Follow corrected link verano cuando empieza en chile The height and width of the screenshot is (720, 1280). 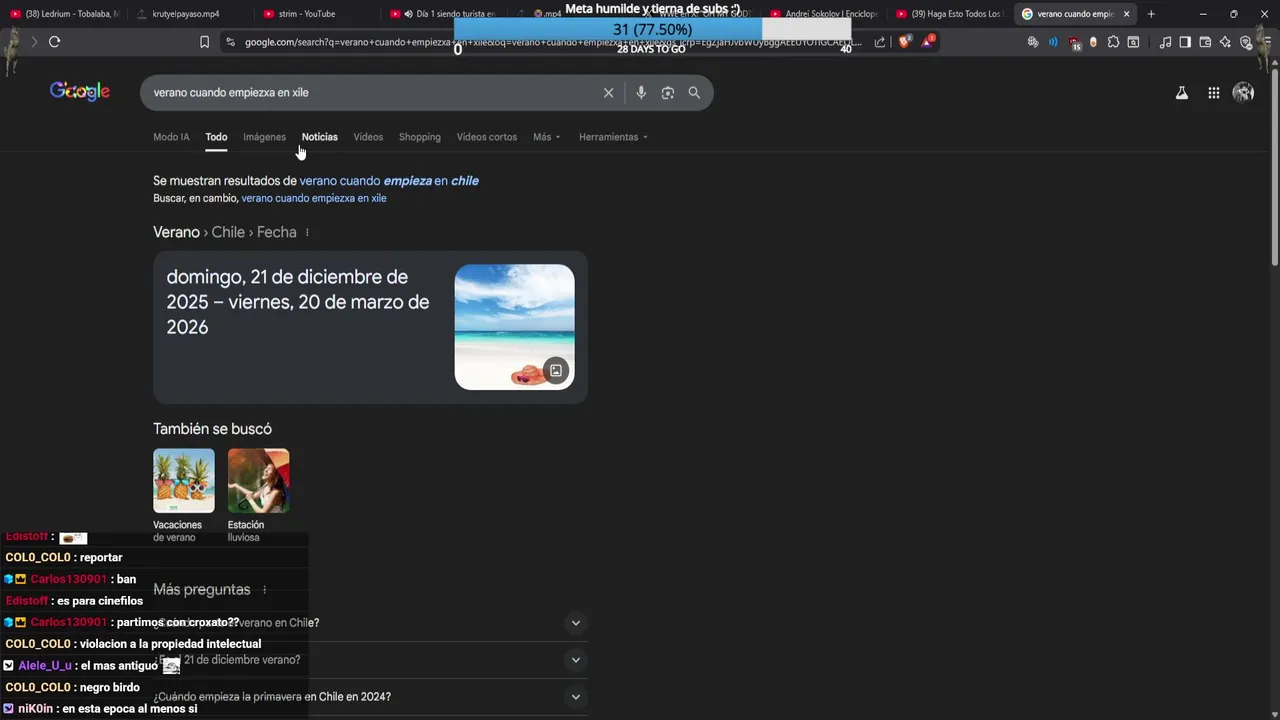click(389, 181)
